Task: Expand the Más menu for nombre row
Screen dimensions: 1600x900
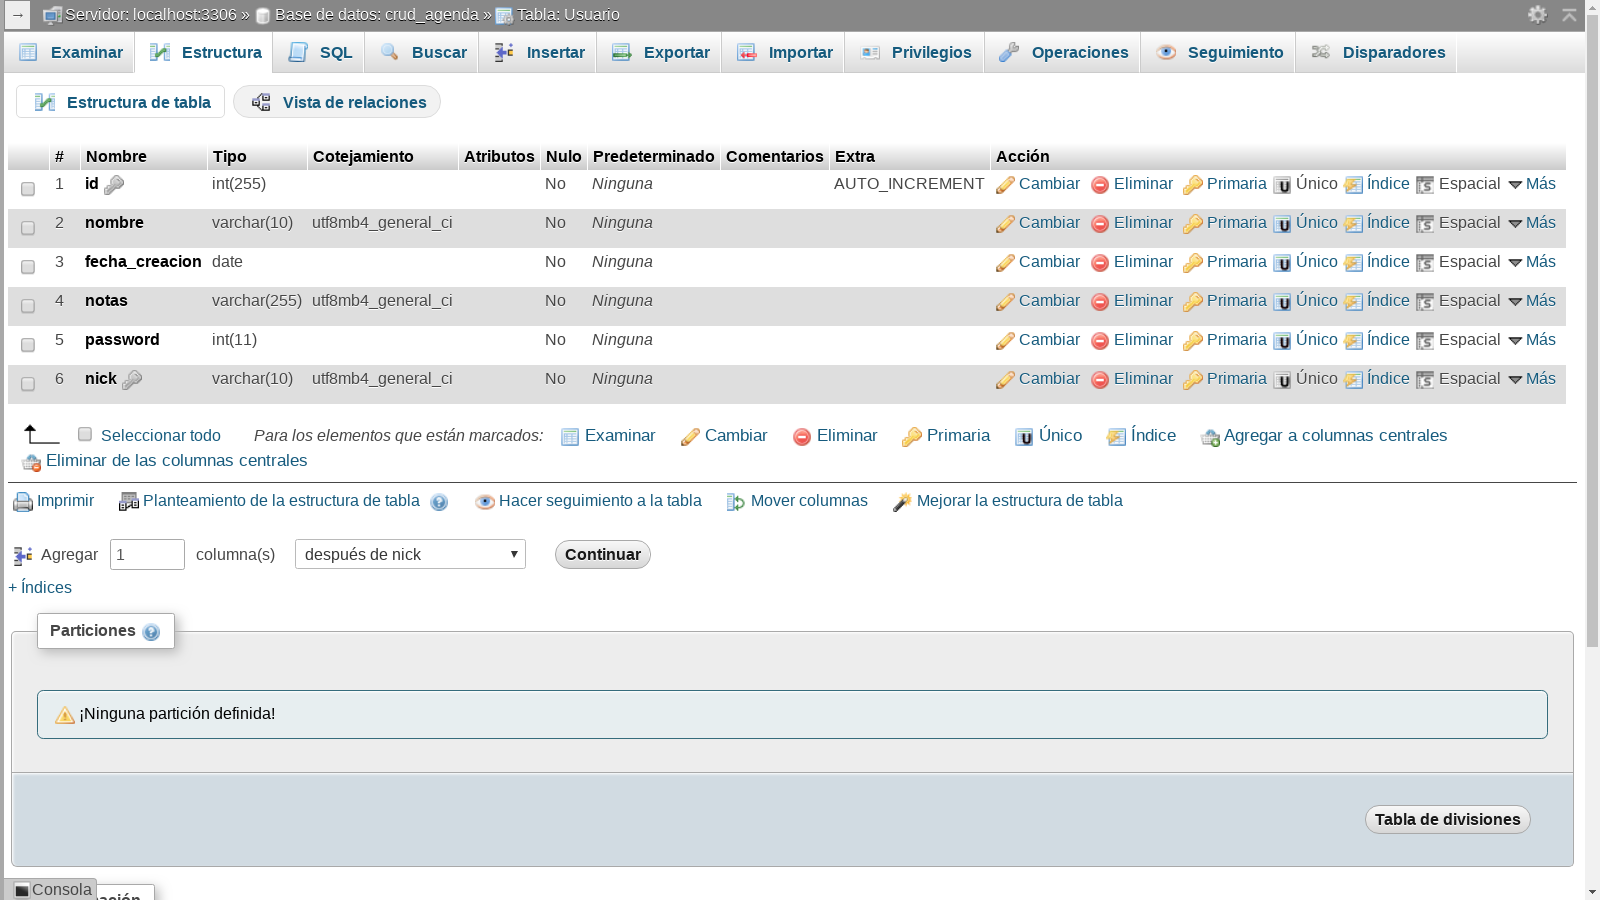Action: 1532,223
